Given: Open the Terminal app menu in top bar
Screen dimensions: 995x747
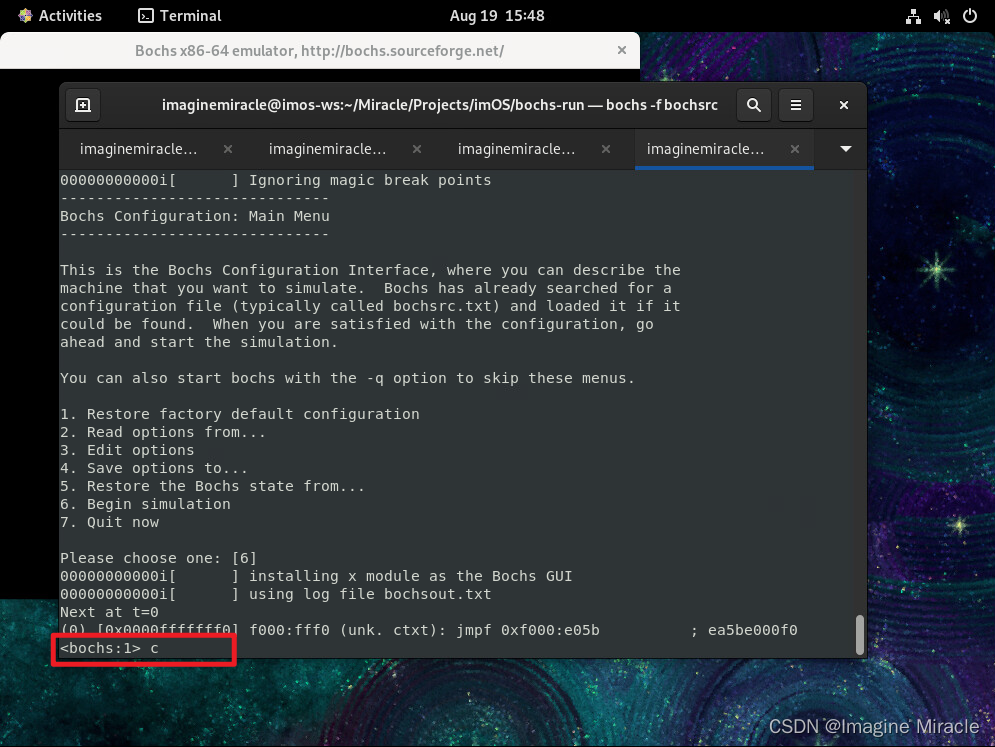Looking at the screenshot, I should pos(180,16).
